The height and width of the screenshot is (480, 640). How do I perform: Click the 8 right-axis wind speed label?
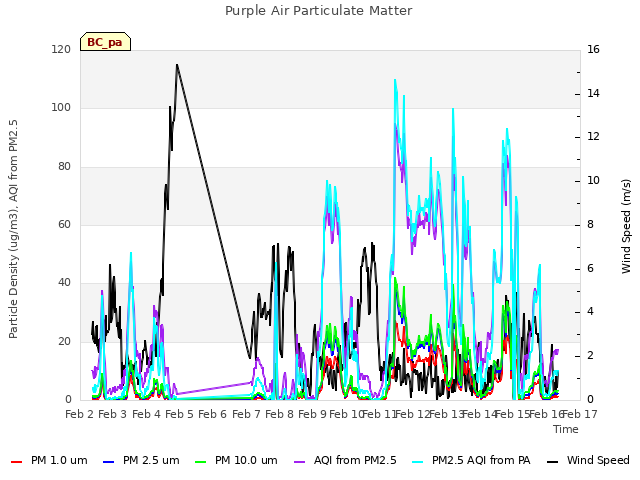point(590,224)
